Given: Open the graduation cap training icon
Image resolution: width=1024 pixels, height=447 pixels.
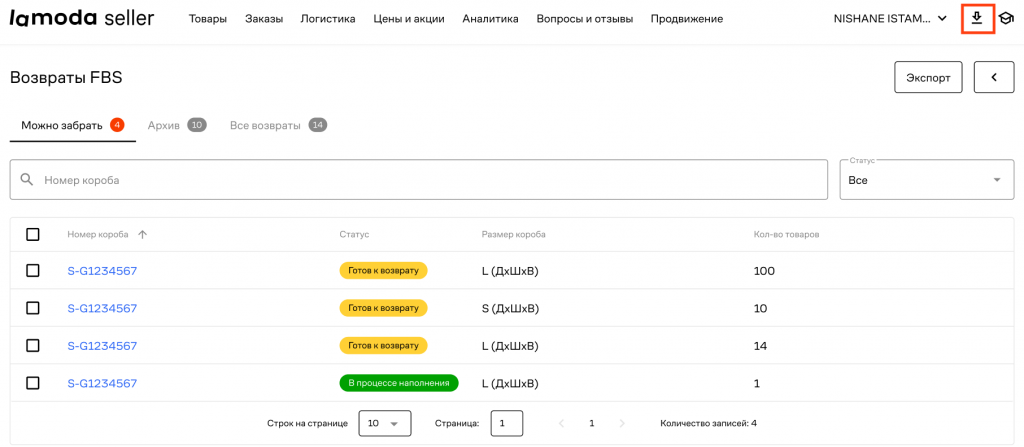Looking at the screenshot, I should 1006,19.
